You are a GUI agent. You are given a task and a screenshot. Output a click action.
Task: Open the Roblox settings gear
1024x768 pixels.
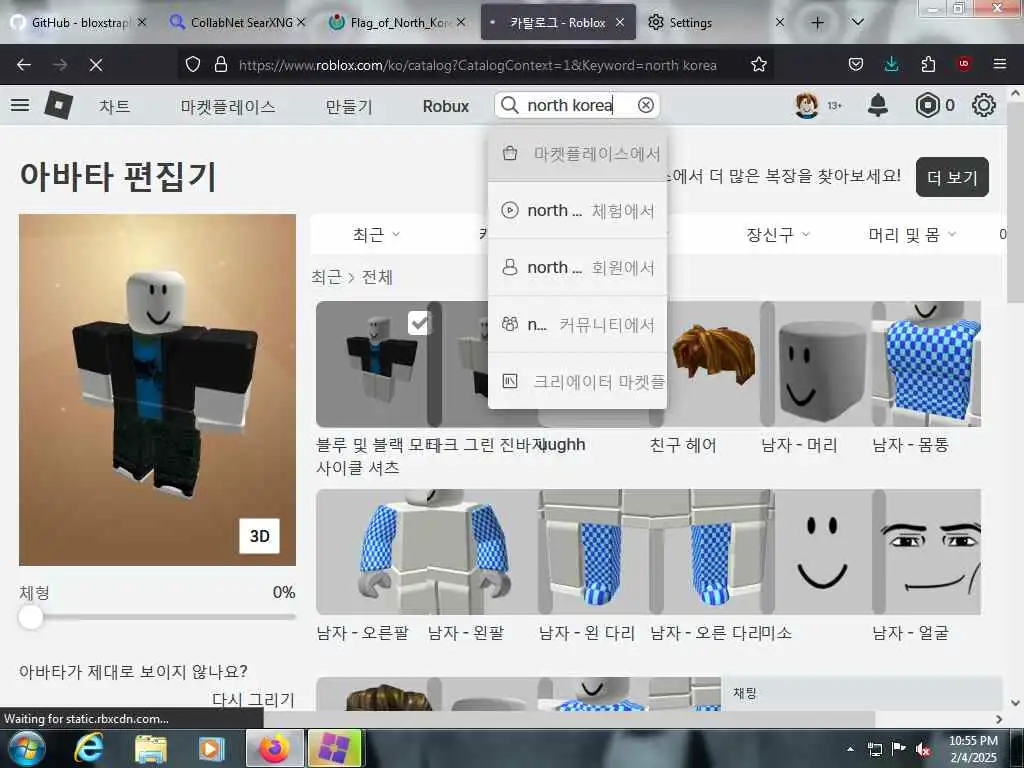click(x=984, y=105)
